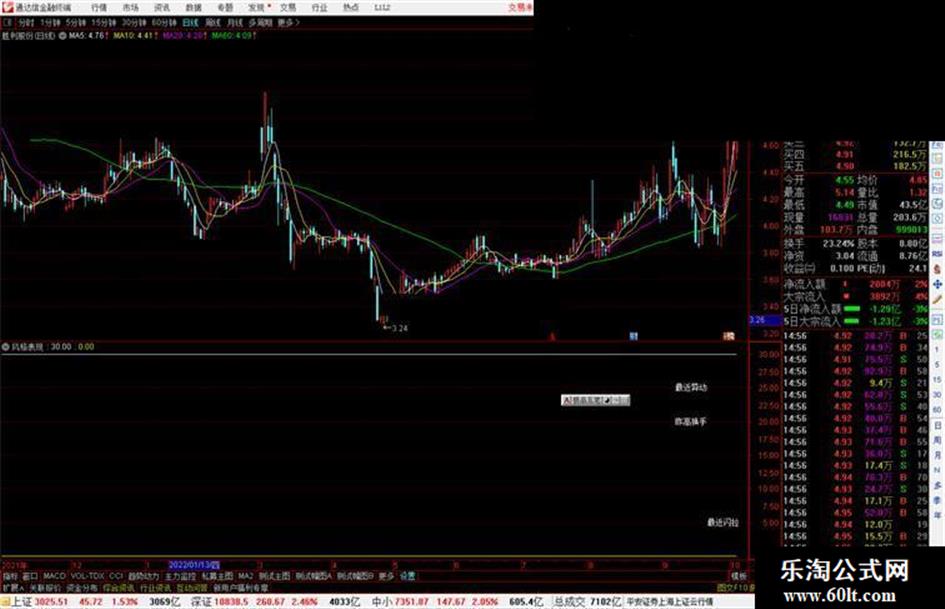Select the 月线 monthly period
Screen dimensions: 945x609
tap(234, 22)
